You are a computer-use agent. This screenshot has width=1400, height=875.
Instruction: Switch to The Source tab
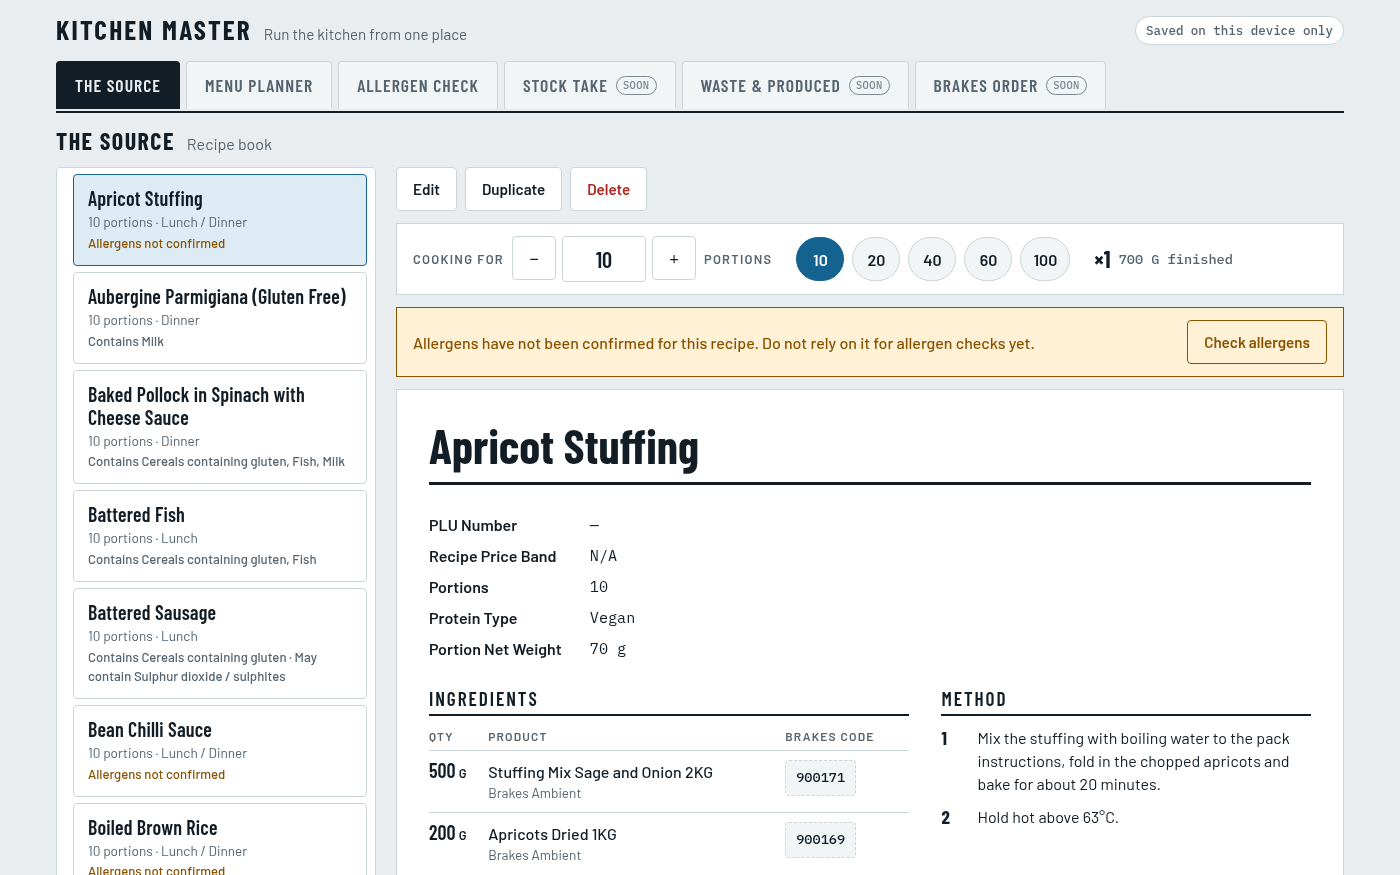point(118,86)
